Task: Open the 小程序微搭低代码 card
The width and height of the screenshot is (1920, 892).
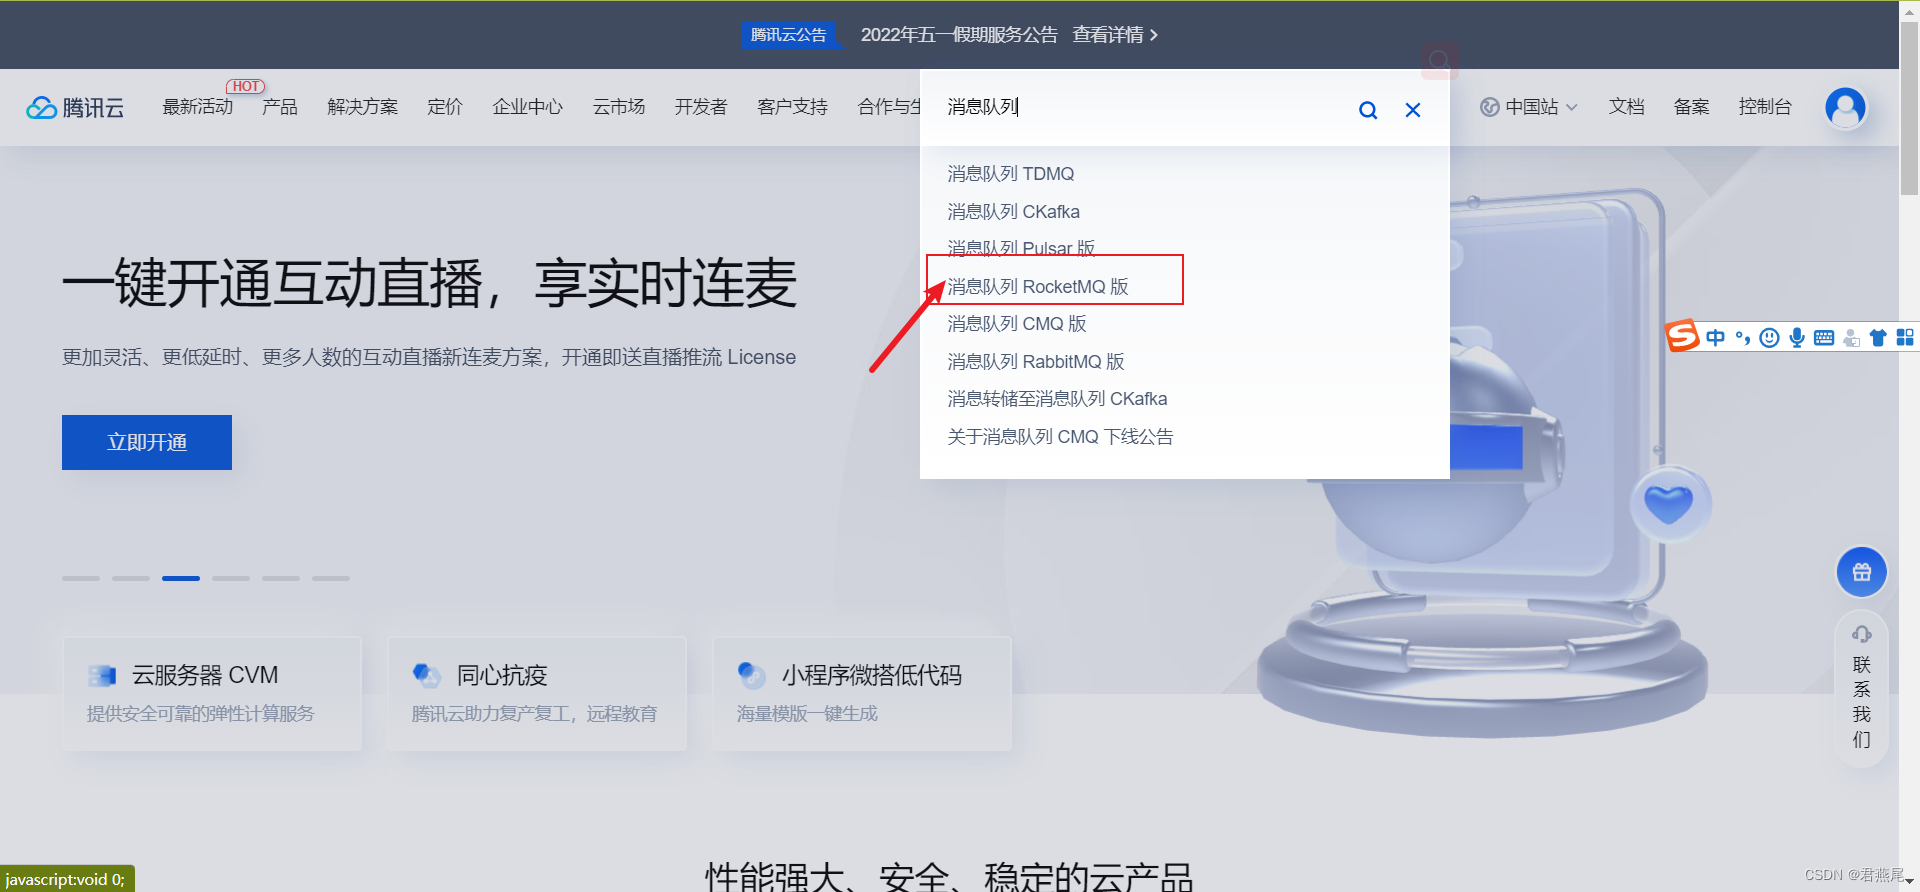Action: (x=862, y=693)
